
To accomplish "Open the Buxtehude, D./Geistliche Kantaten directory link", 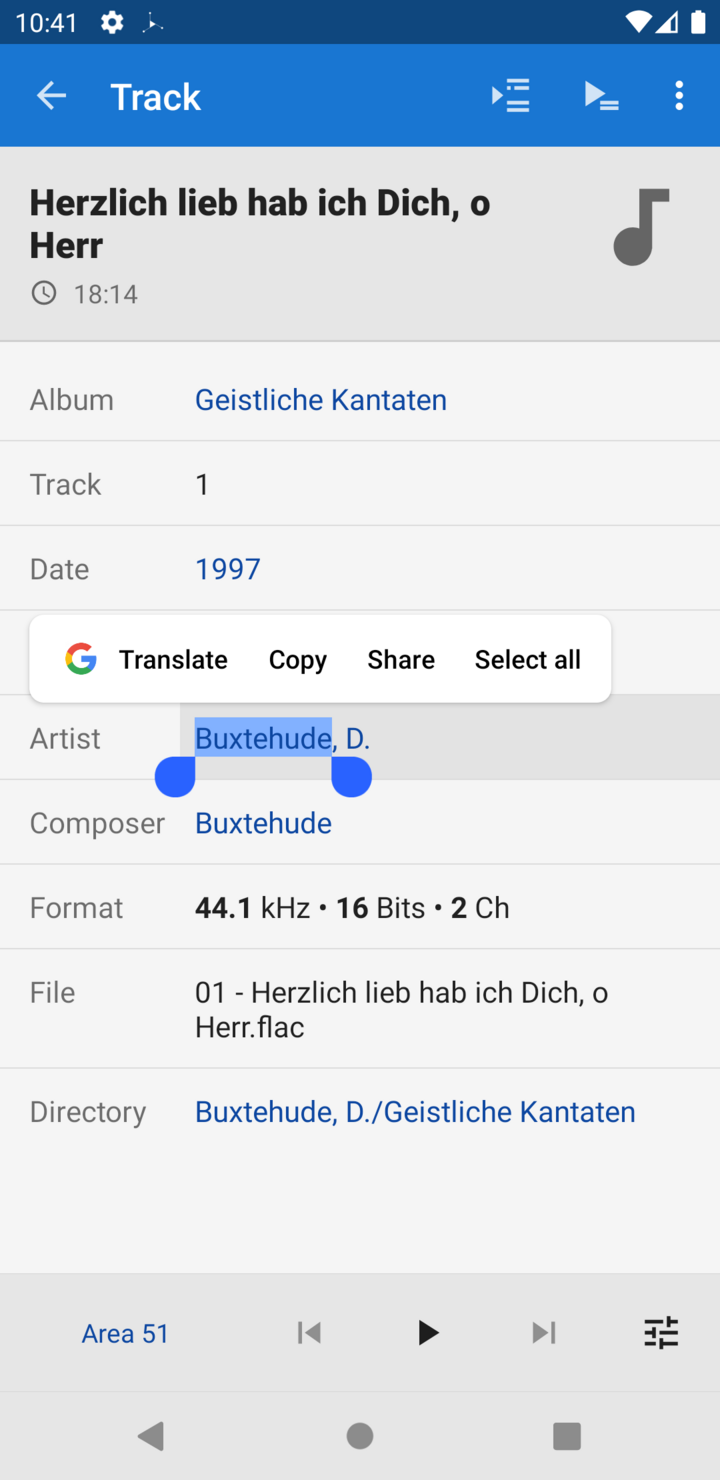I will pyautogui.click(x=415, y=1112).
